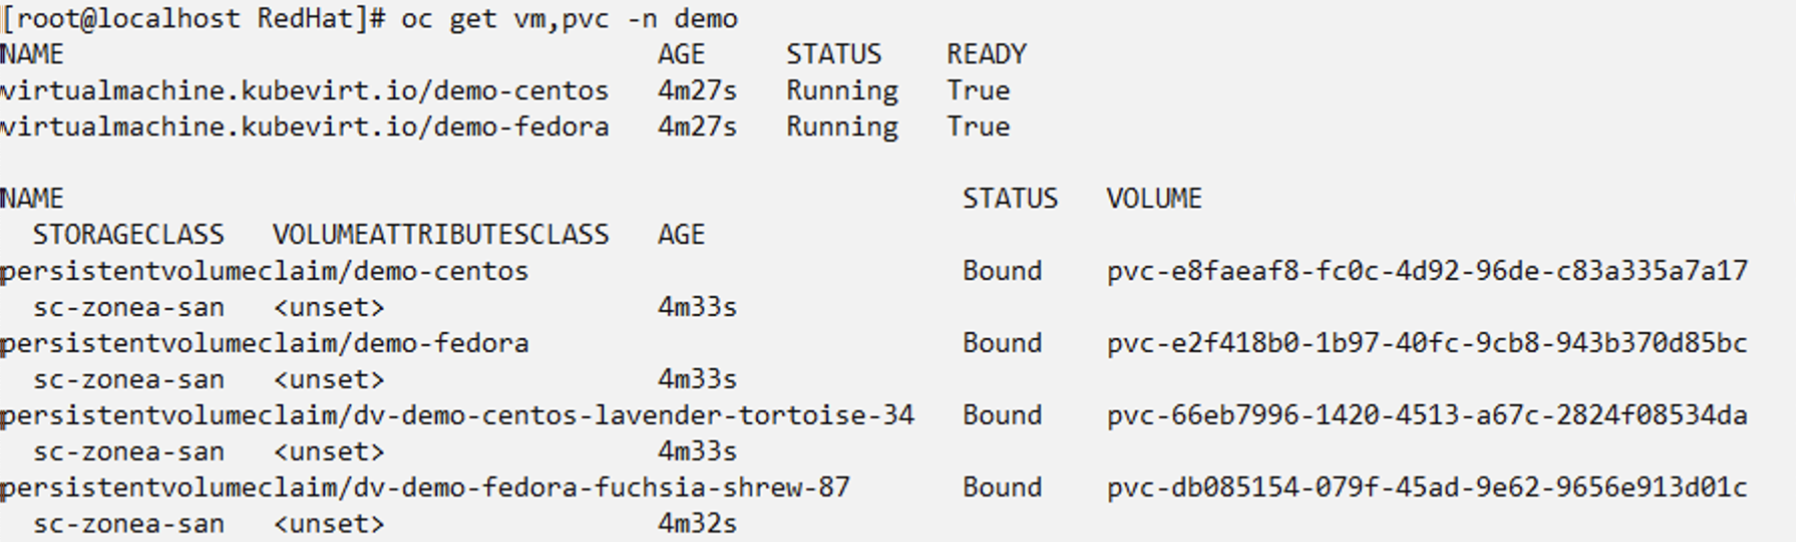Click the VOLUMEATTRIBUTESCLASS column header
The height and width of the screenshot is (542, 1796).
coord(441,235)
